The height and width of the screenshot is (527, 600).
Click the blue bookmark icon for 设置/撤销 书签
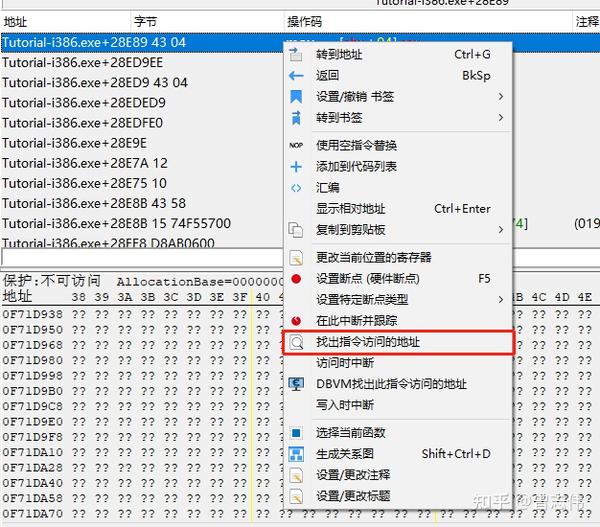(x=296, y=97)
